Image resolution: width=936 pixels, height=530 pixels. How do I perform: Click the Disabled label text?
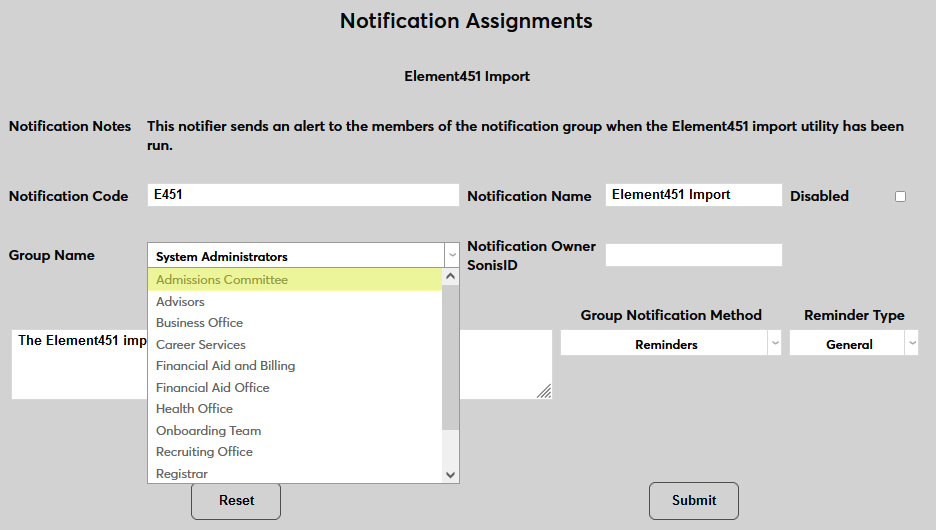pos(819,196)
